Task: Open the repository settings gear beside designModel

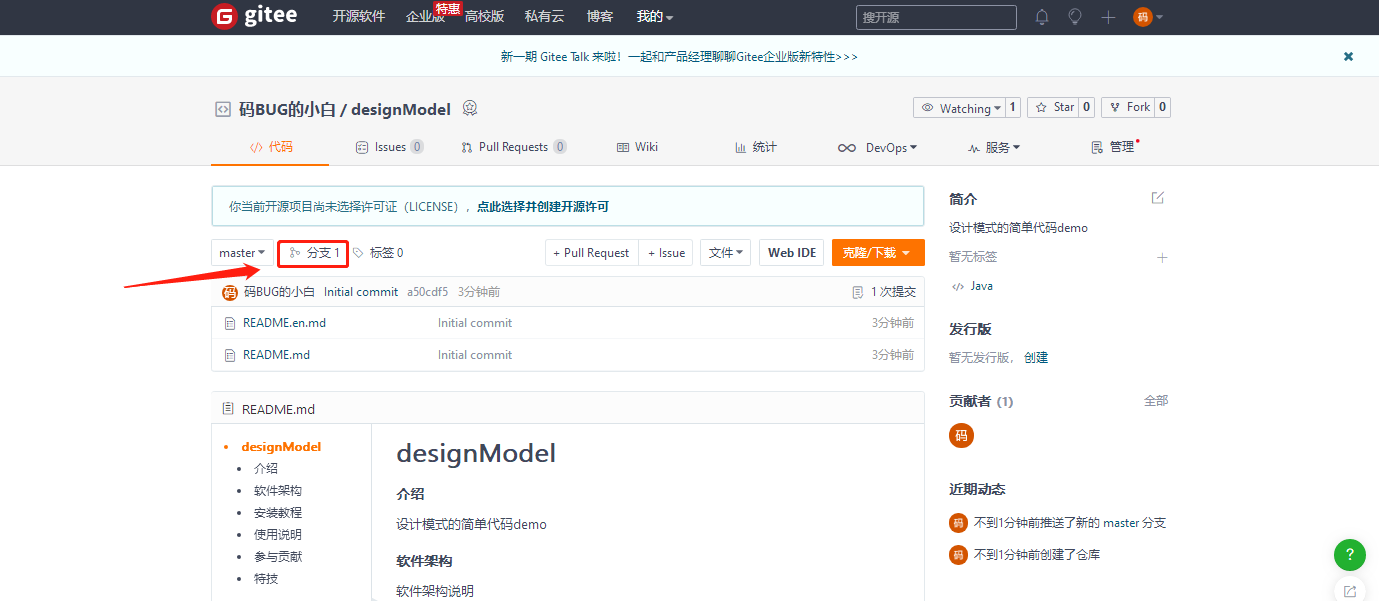Action: [x=470, y=108]
